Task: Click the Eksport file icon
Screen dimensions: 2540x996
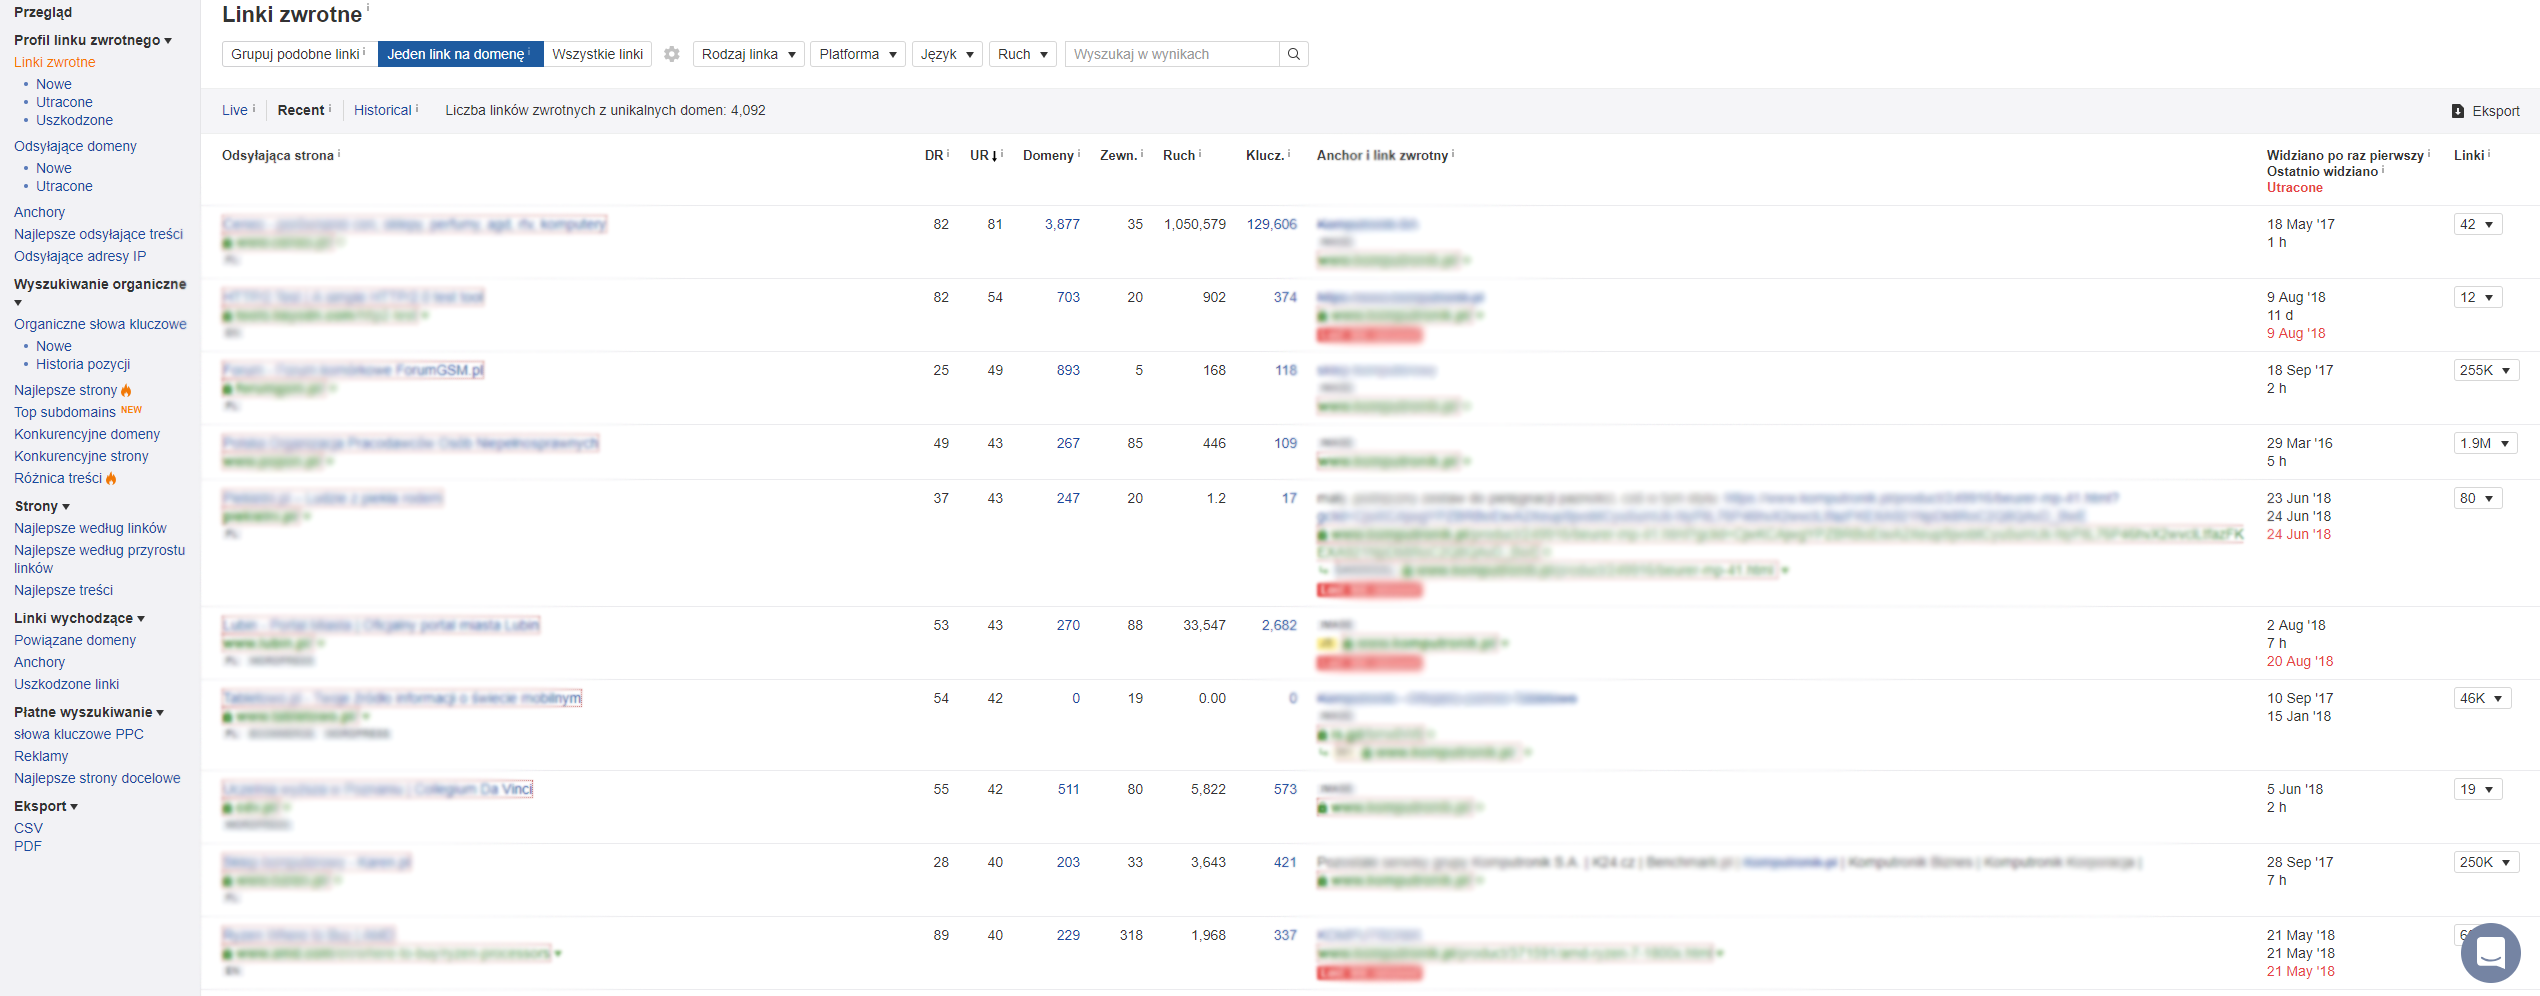Action: coord(2457,111)
